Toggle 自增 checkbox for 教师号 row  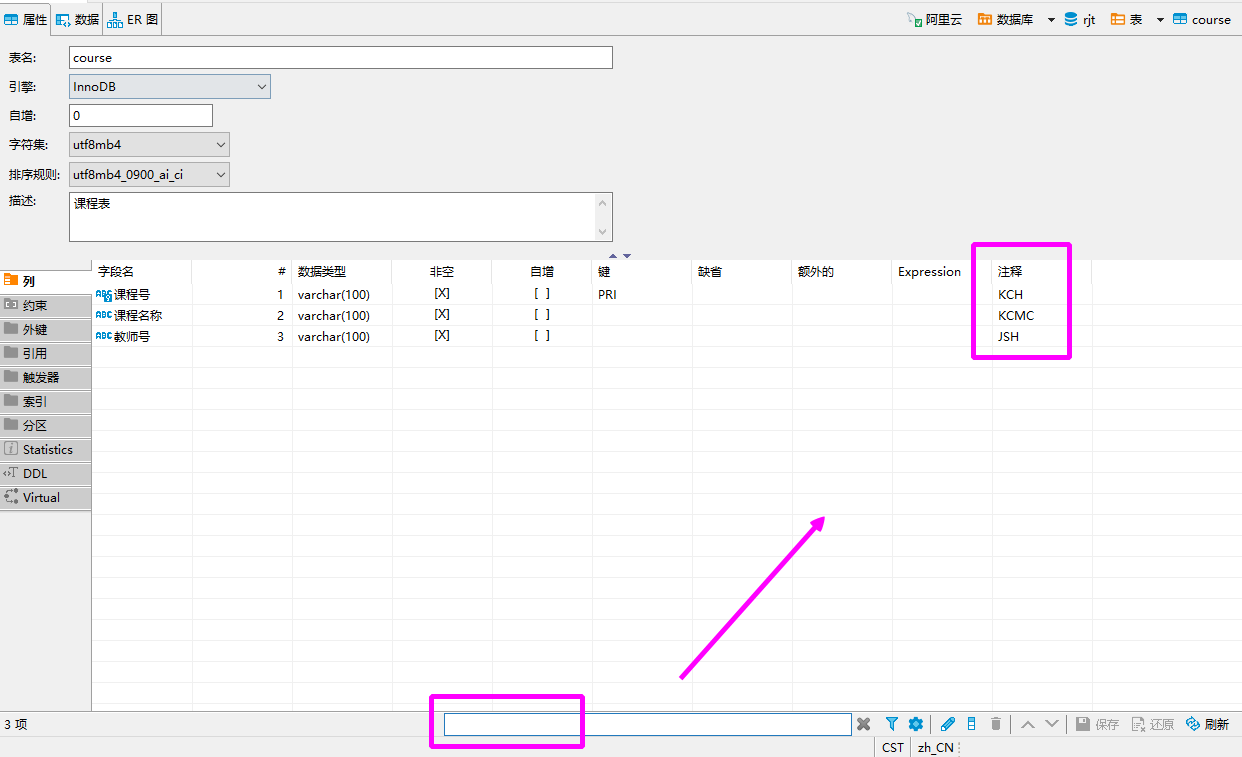click(541, 336)
